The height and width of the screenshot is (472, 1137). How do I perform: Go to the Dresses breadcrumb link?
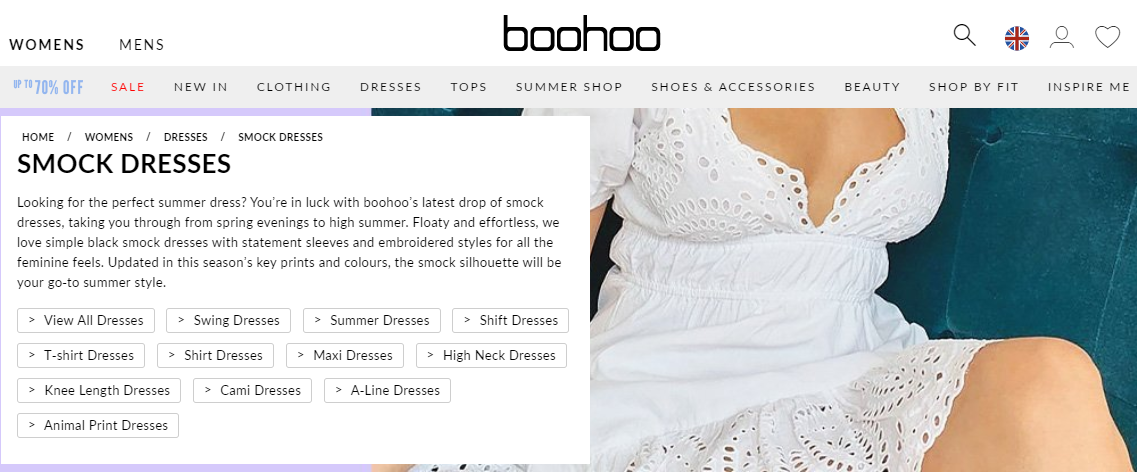(x=186, y=137)
